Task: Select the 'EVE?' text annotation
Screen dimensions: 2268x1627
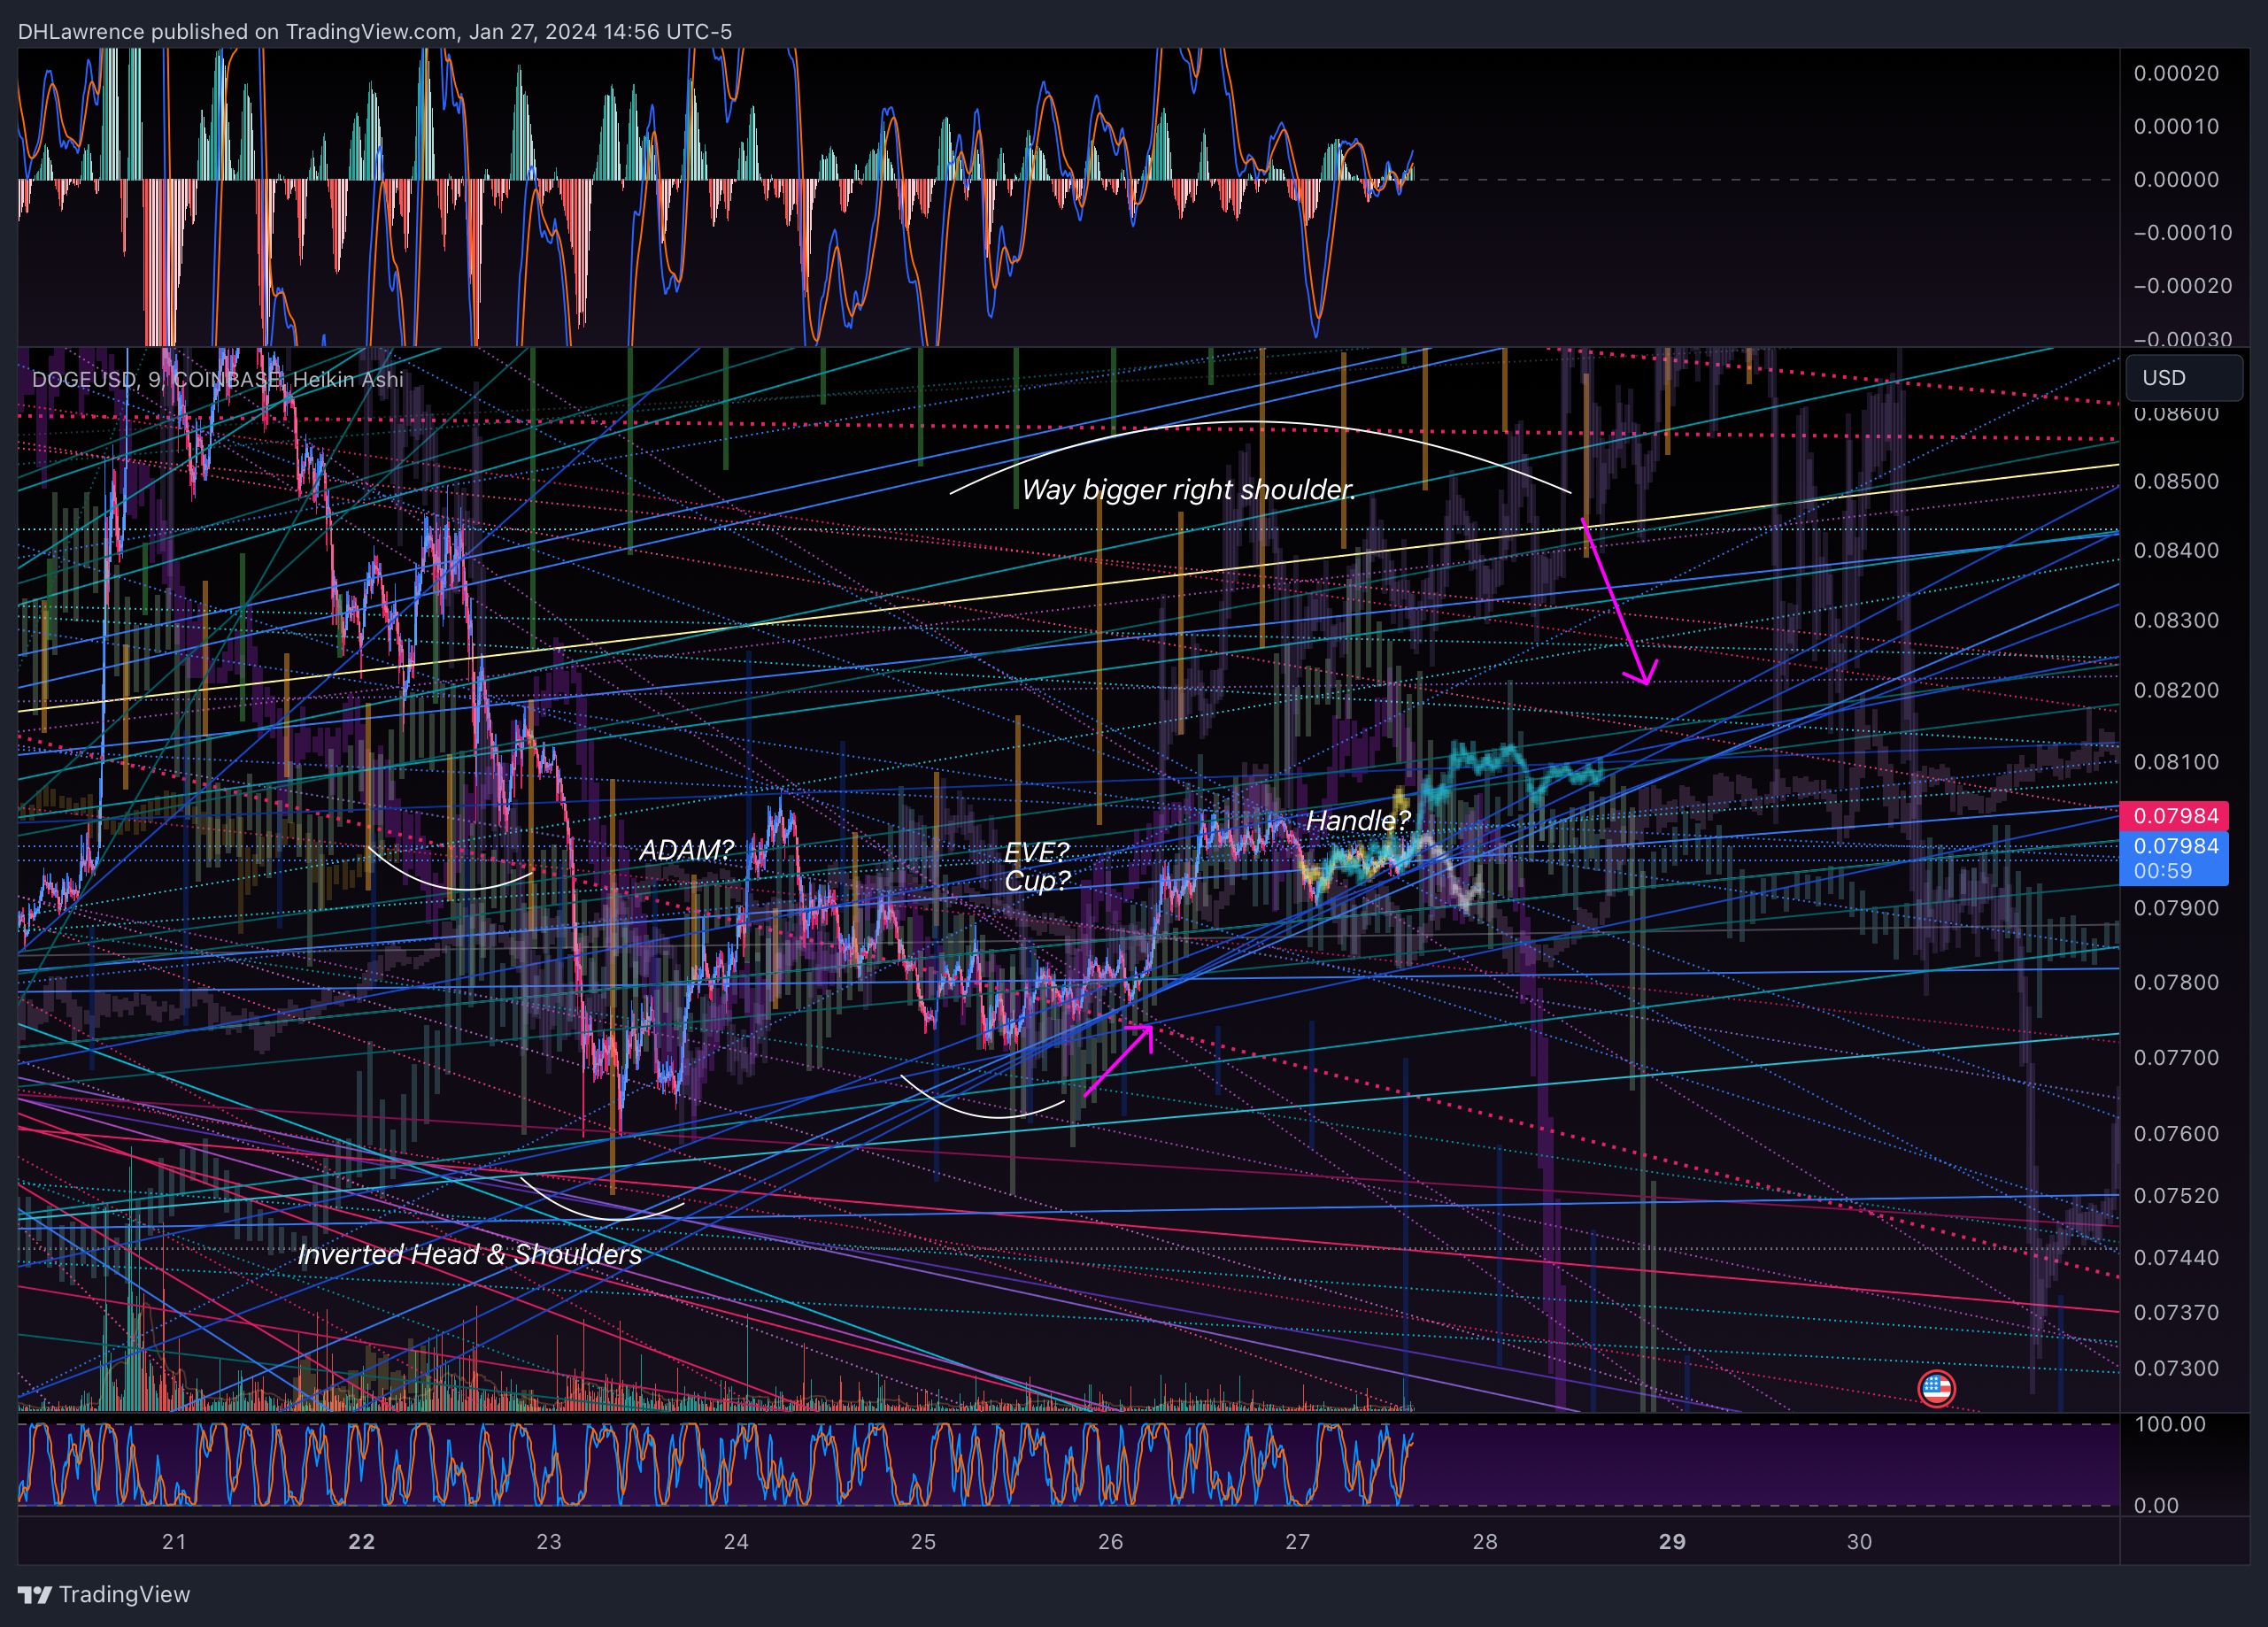Action: pos(1036,852)
